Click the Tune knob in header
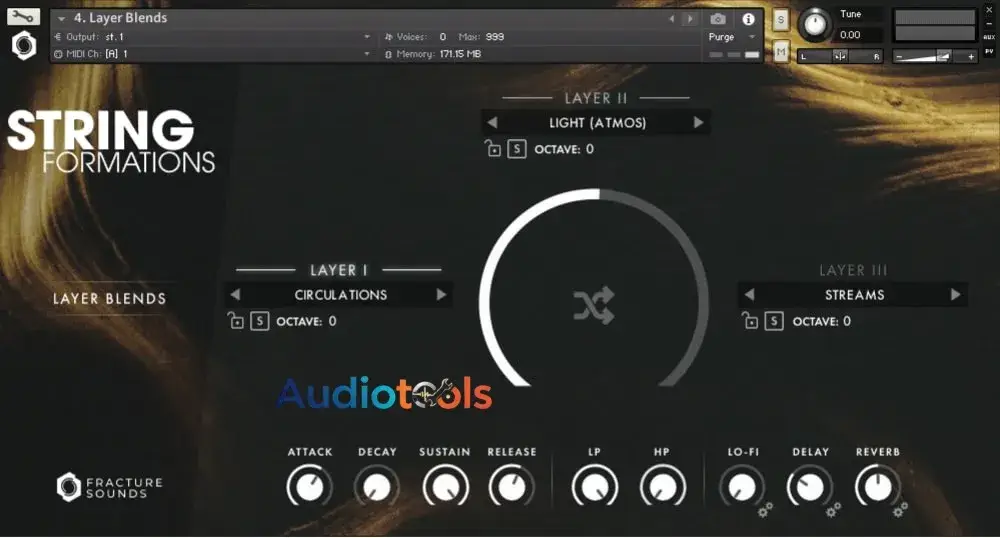 [814, 24]
